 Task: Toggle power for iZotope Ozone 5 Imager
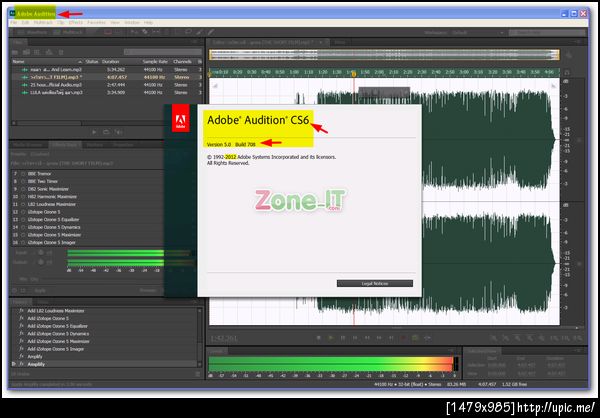23,243
